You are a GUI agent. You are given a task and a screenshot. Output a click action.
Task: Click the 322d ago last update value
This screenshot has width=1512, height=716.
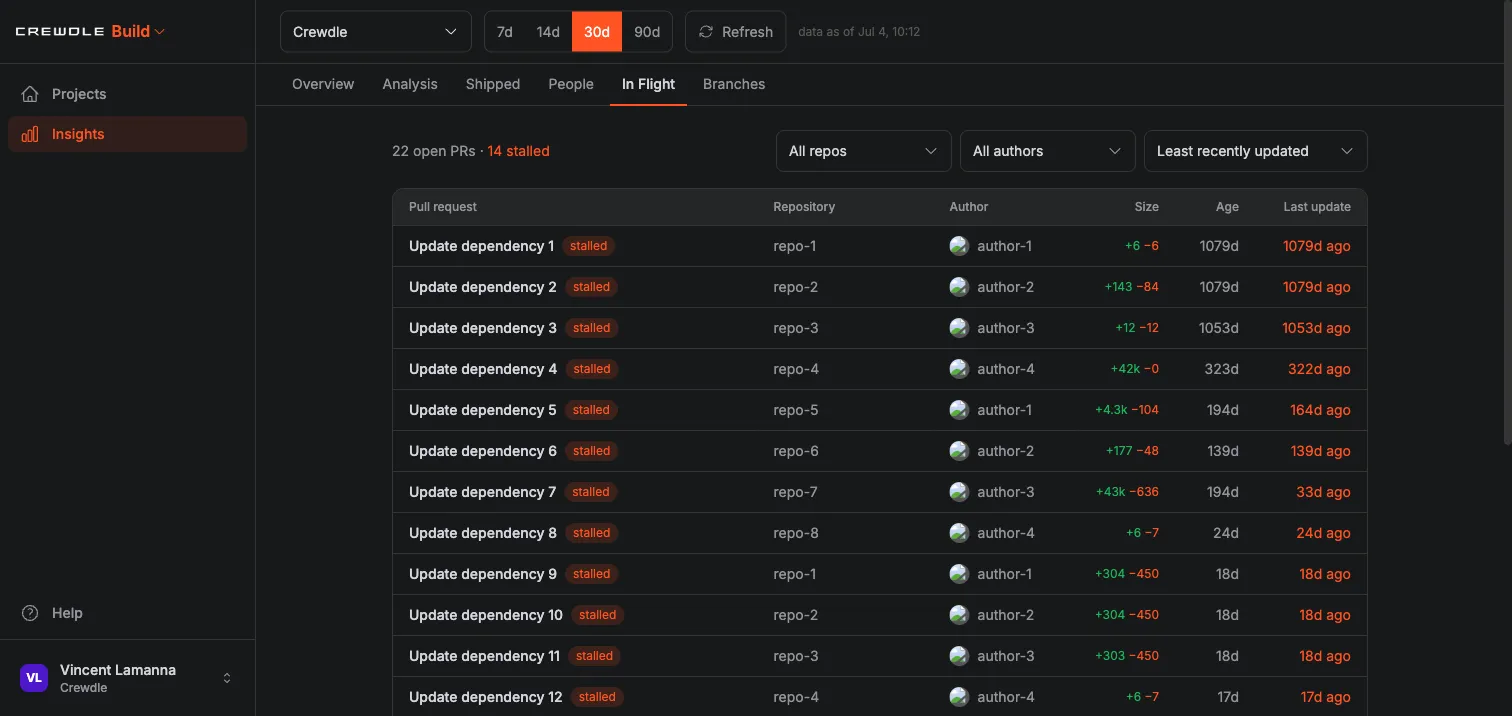pyautogui.click(x=1319, y=369)
